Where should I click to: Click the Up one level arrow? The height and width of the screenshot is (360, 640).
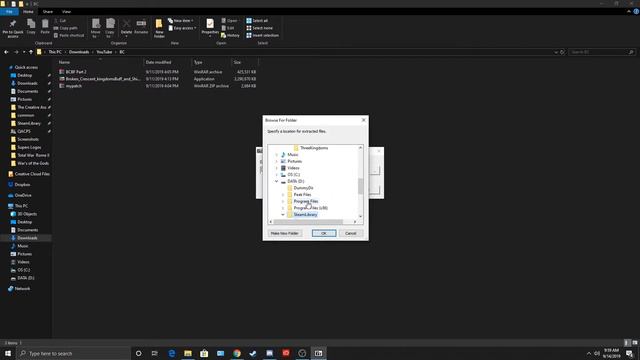(31, 52)
